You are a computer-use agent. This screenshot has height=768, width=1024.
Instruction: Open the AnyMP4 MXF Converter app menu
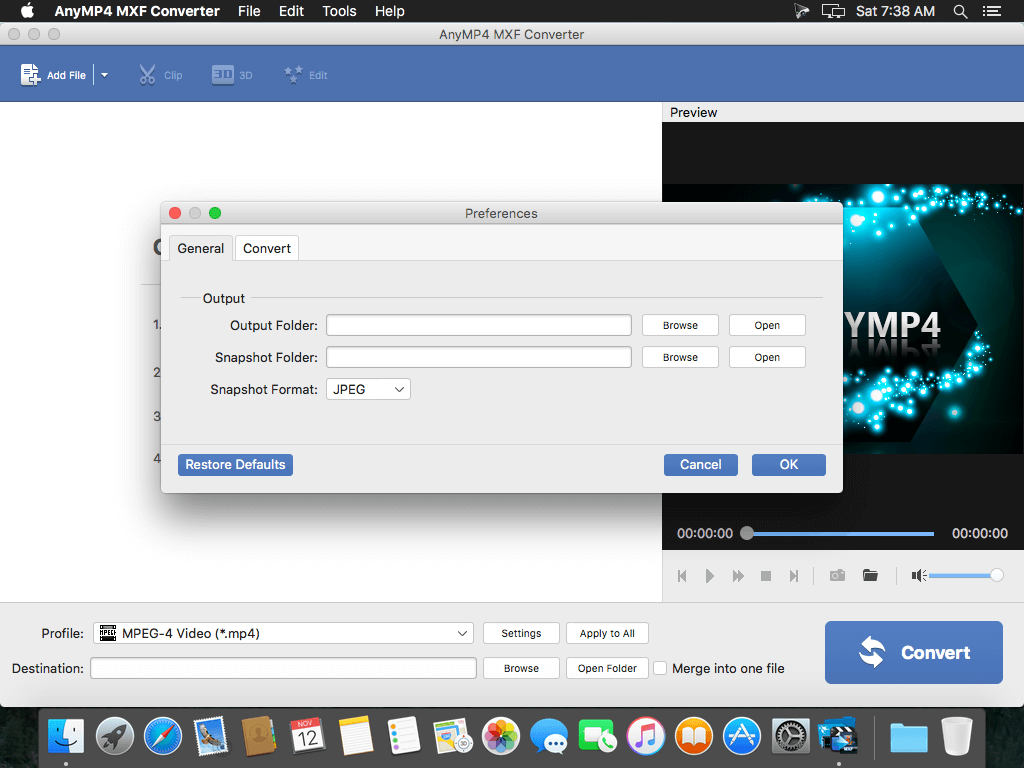click(136, 11)
